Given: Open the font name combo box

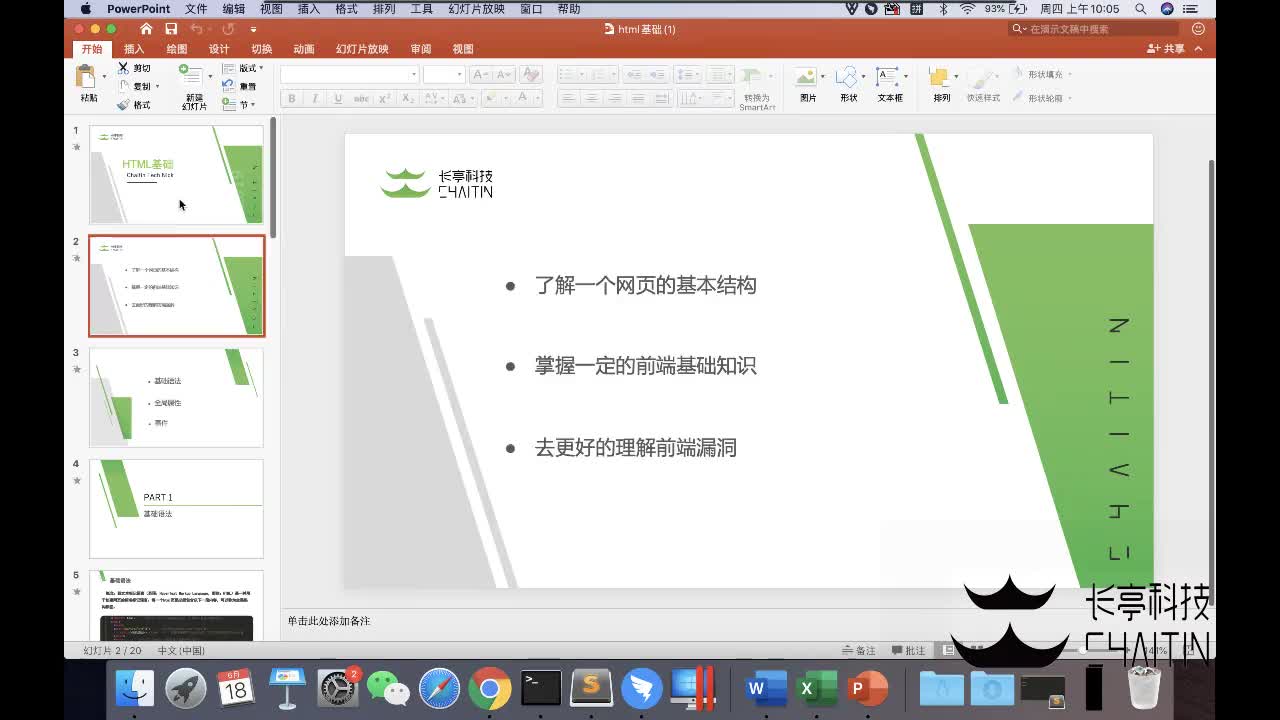Looking at the screenshot, I should point(349,75).
